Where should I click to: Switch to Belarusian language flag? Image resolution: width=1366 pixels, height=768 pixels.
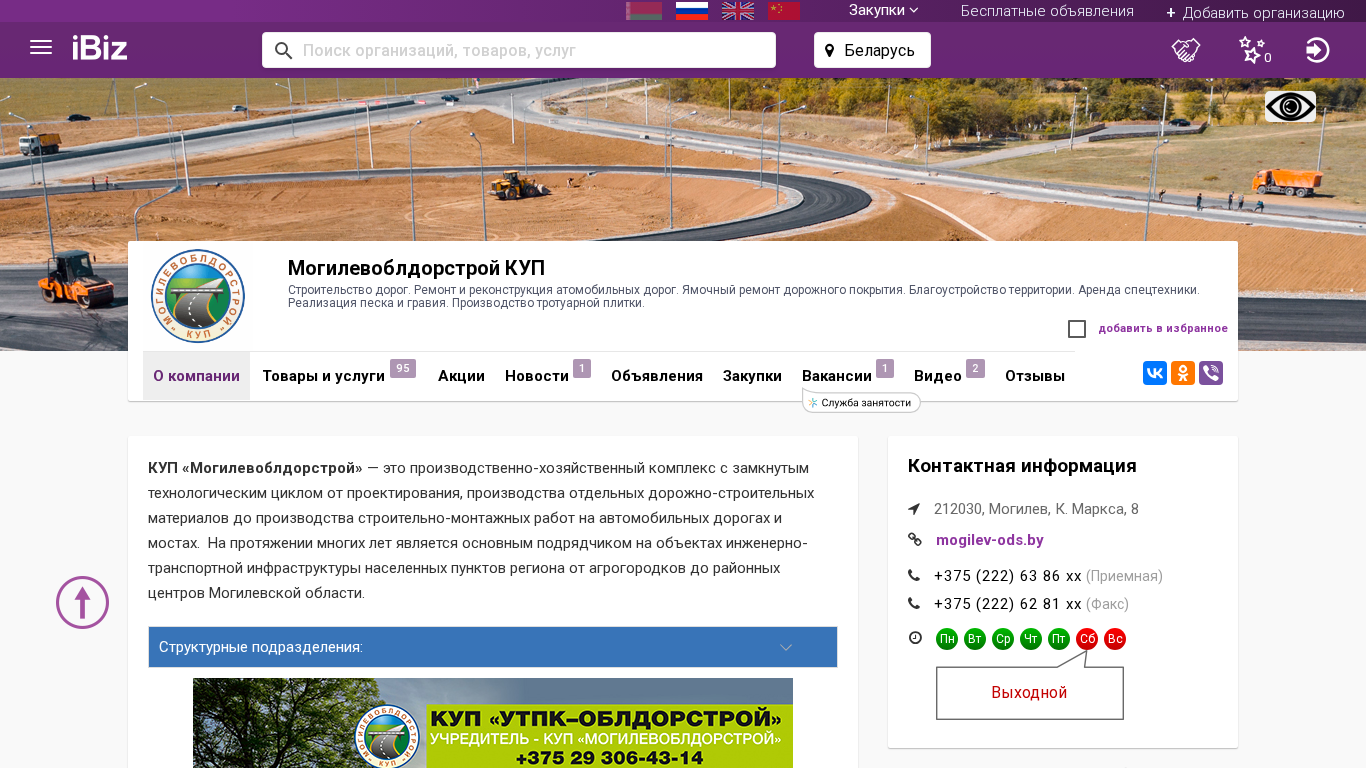[x=644, y=11]
